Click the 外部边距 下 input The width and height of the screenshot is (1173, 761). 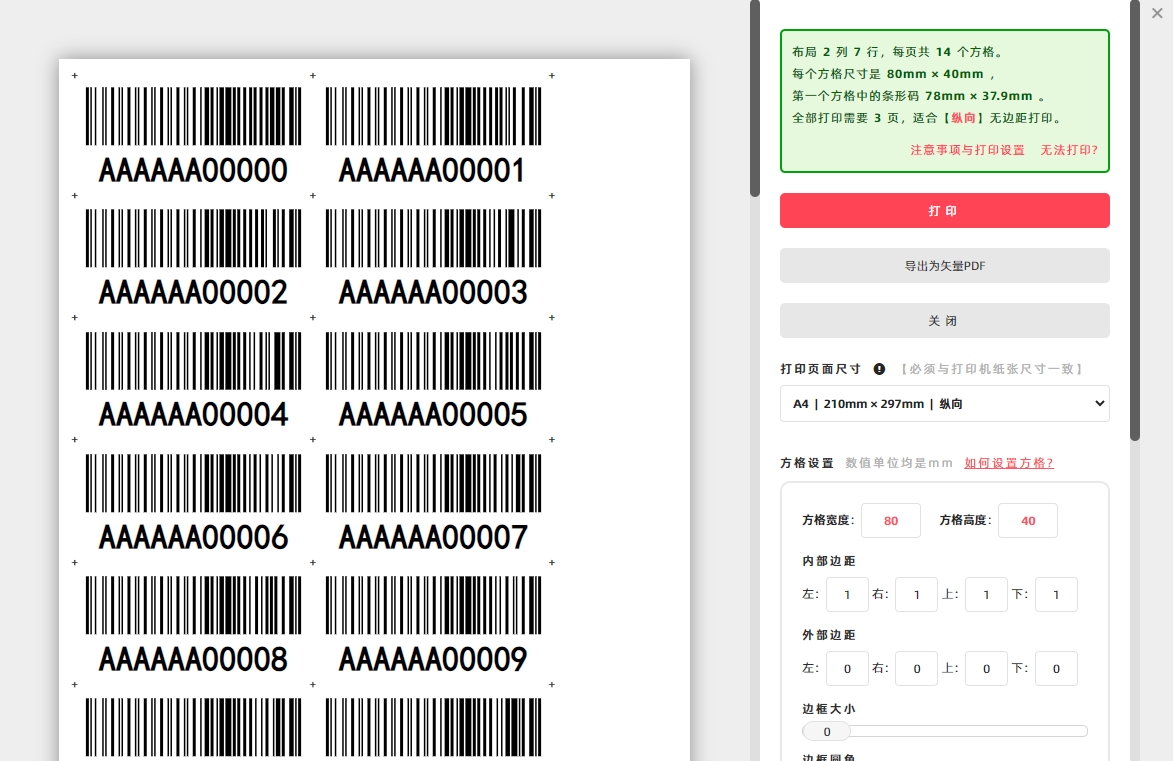point(1056,669)
